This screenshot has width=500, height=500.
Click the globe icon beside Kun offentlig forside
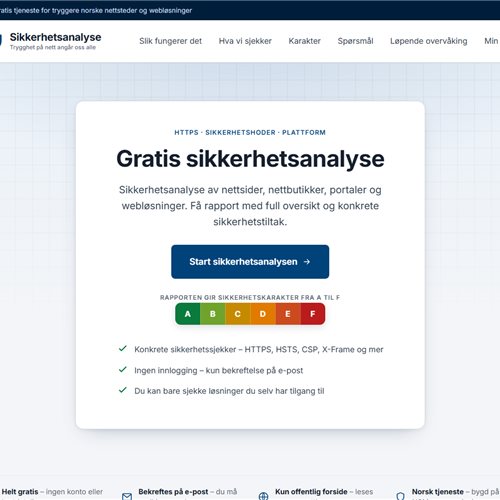pos(264,496)
